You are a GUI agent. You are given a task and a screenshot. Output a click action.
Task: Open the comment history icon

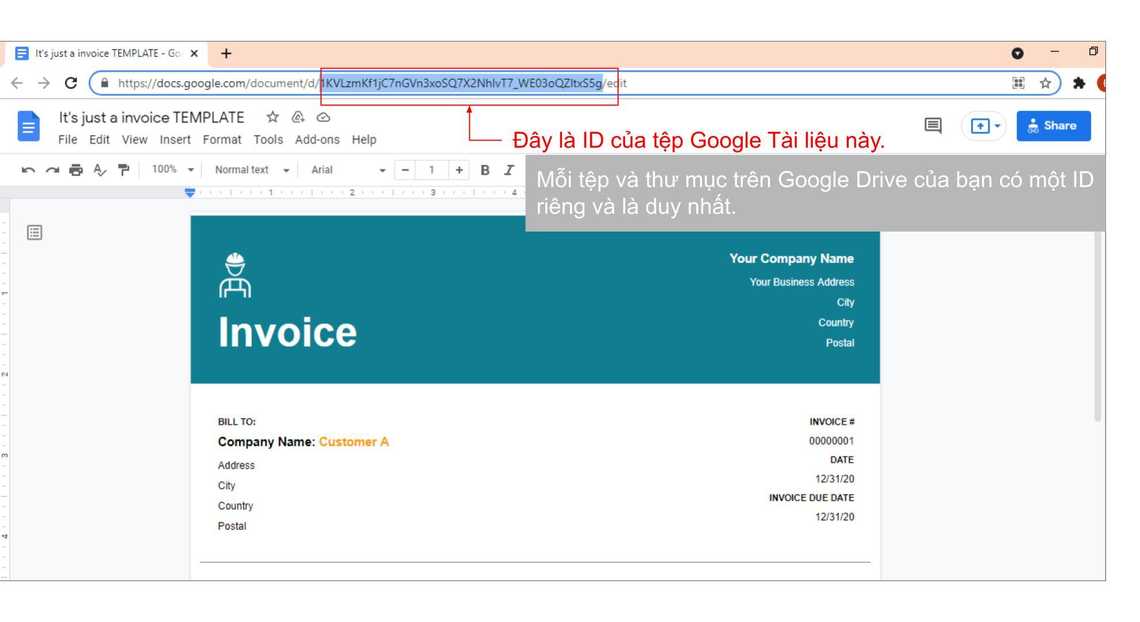[933, 125]
